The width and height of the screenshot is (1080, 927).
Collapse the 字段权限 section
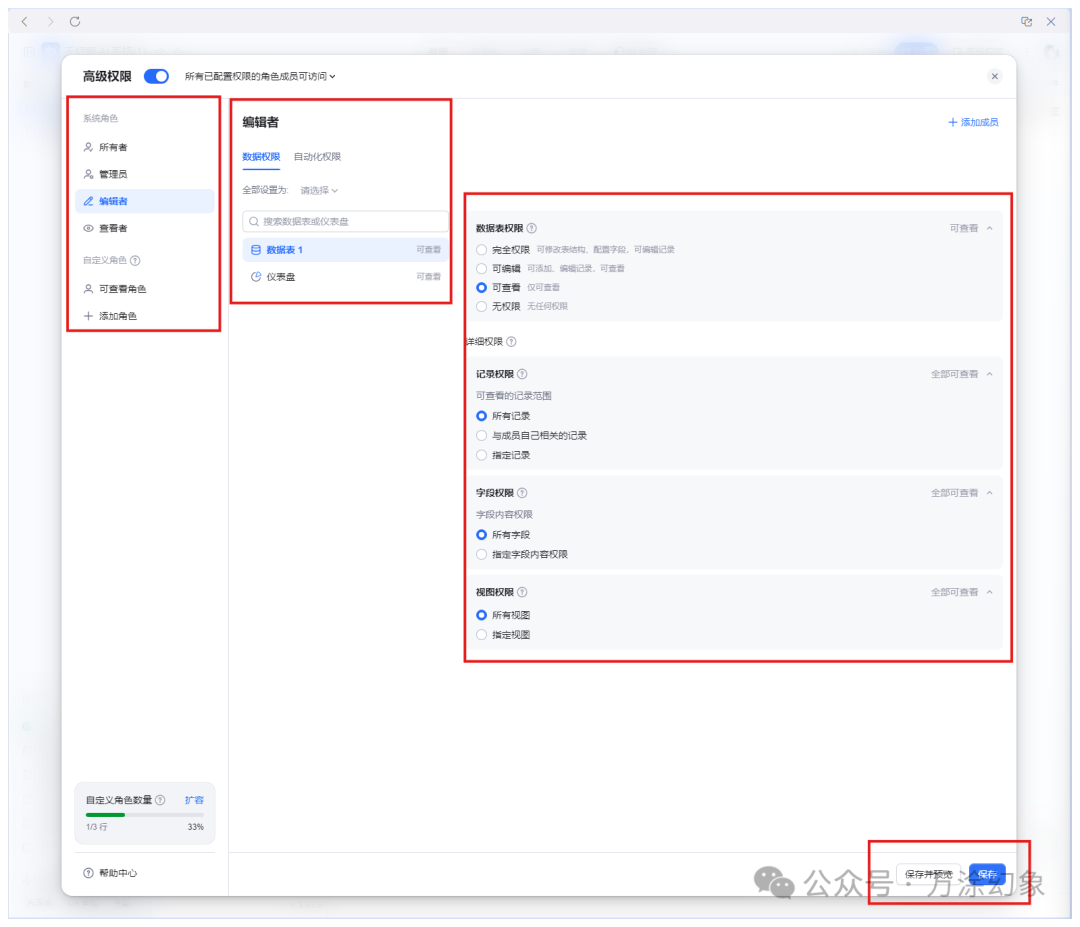point(990,493)
